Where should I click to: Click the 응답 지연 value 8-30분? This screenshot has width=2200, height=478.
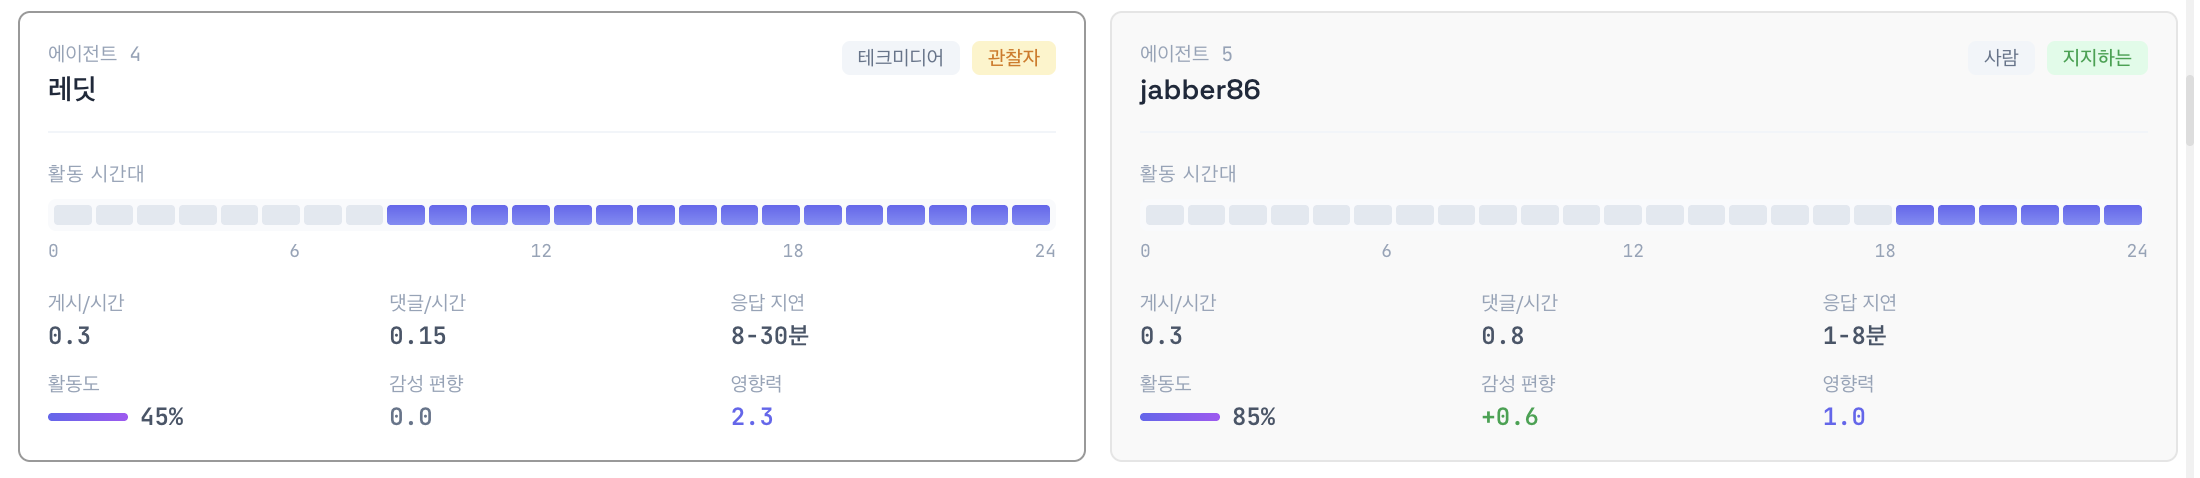pos(769,336)
